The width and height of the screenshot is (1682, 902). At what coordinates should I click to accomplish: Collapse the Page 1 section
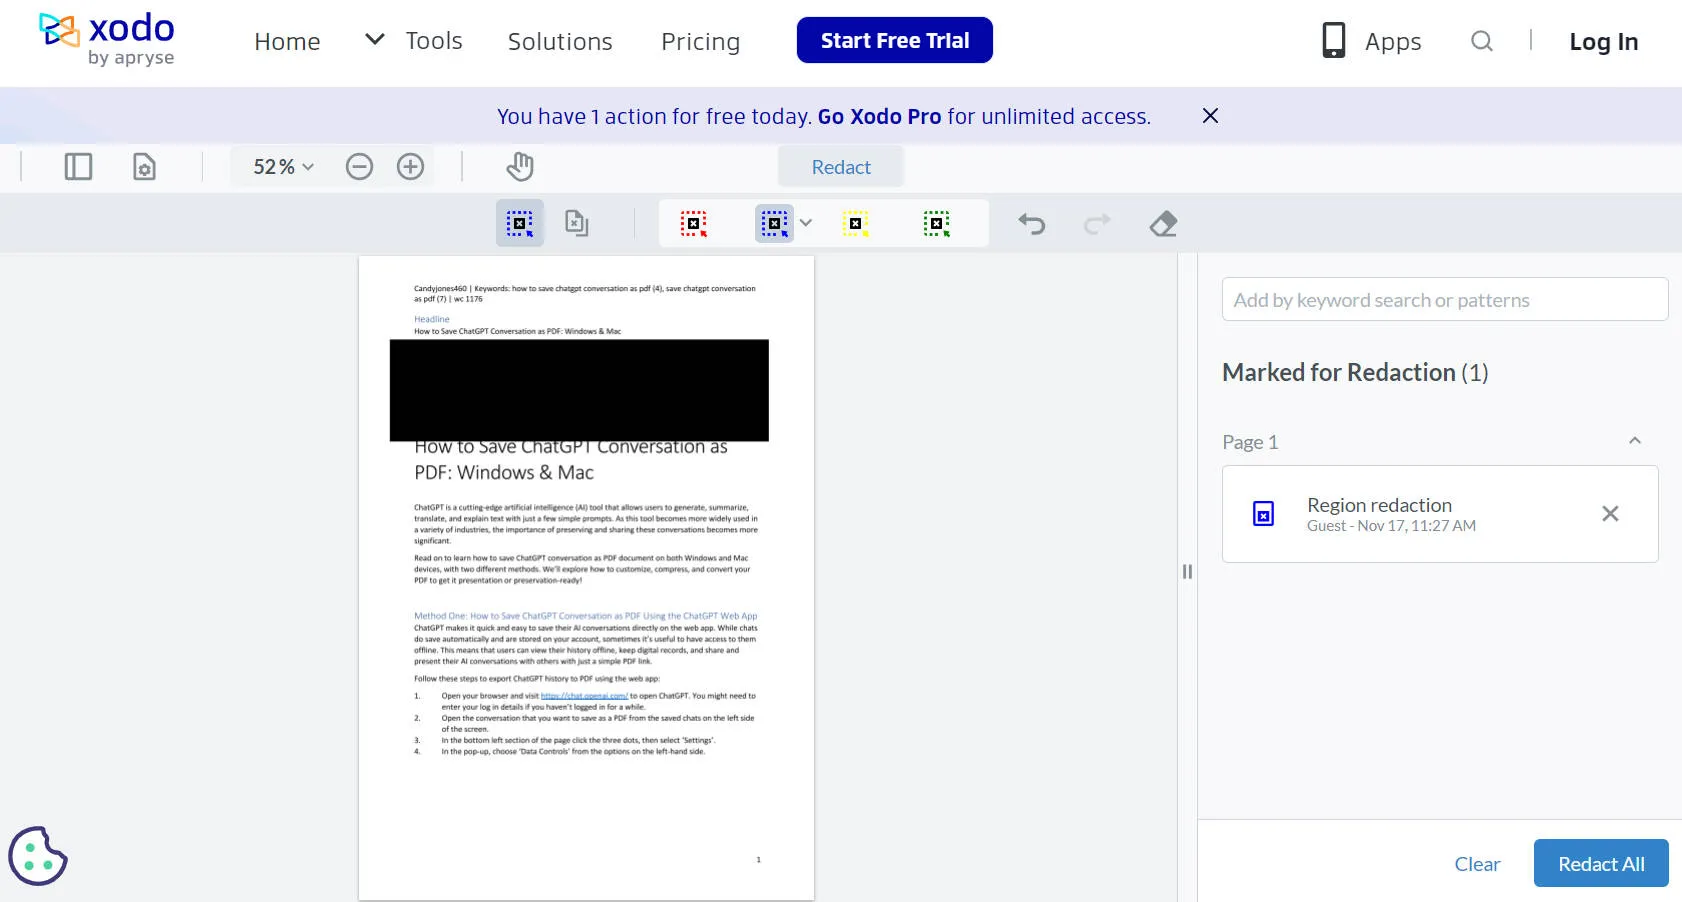pyautogui.click(x=1632, y=440)
